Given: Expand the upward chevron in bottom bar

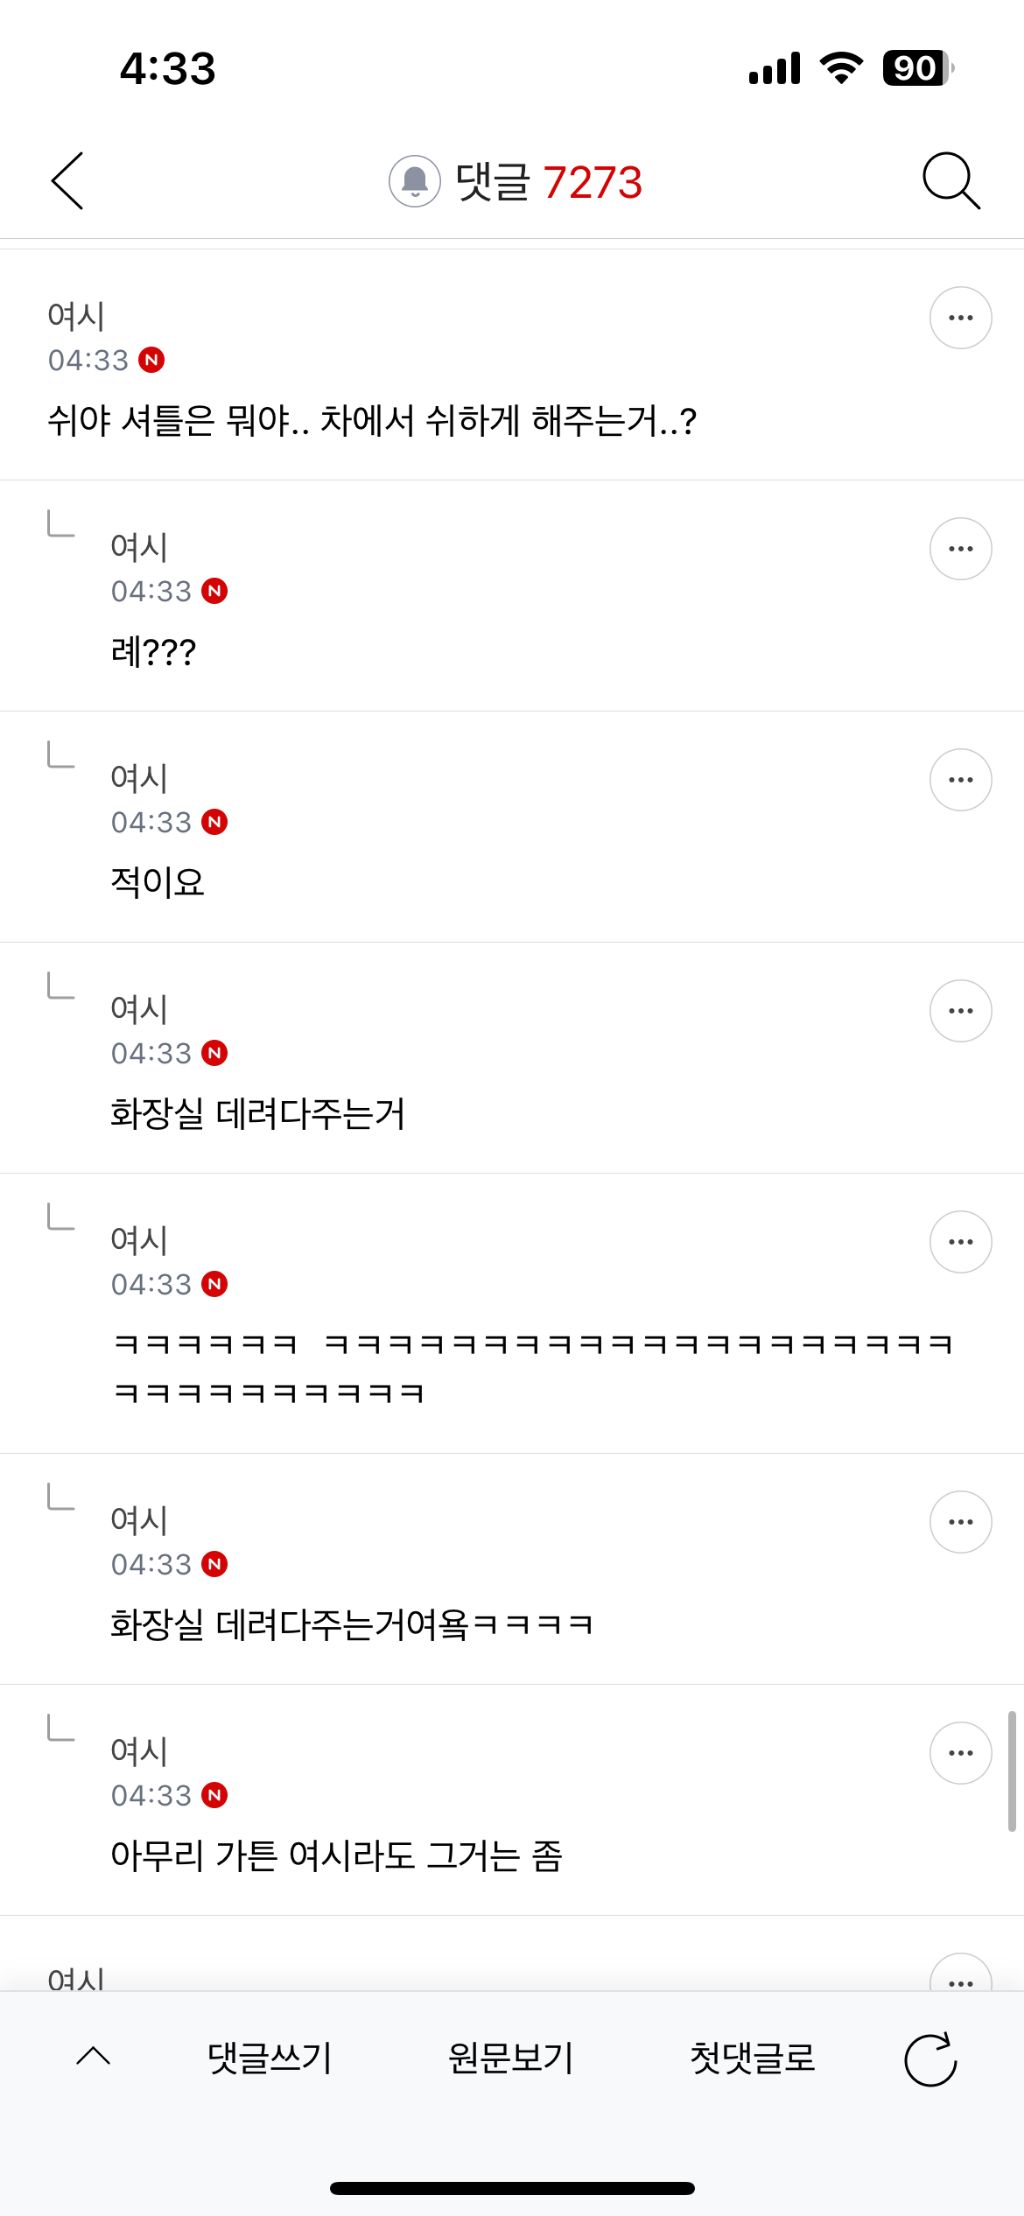Looking at the screenshot, I should point(94,2057).
